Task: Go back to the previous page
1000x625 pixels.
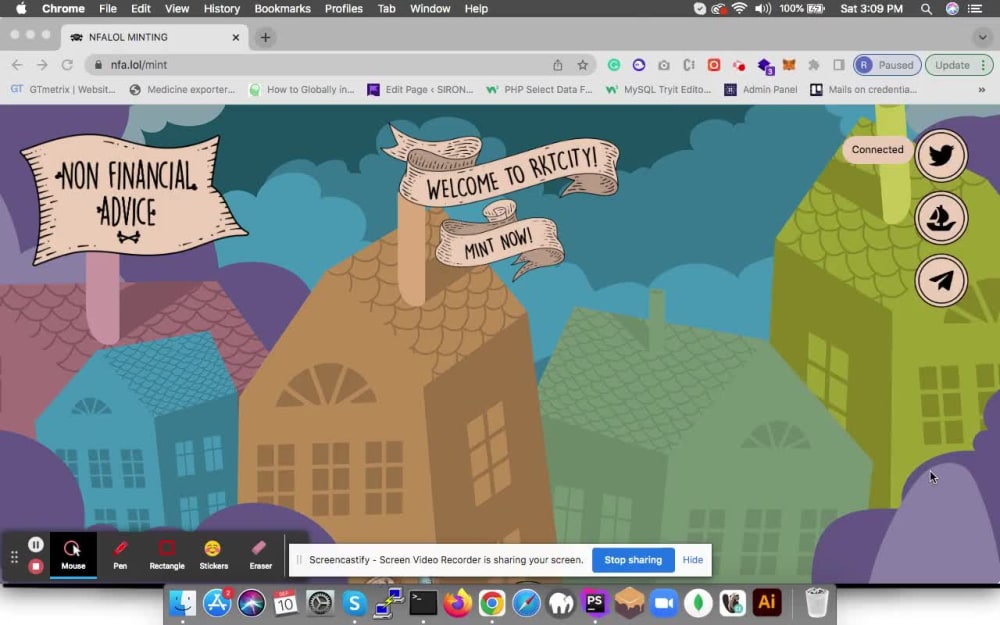Action: coord(17,65)
